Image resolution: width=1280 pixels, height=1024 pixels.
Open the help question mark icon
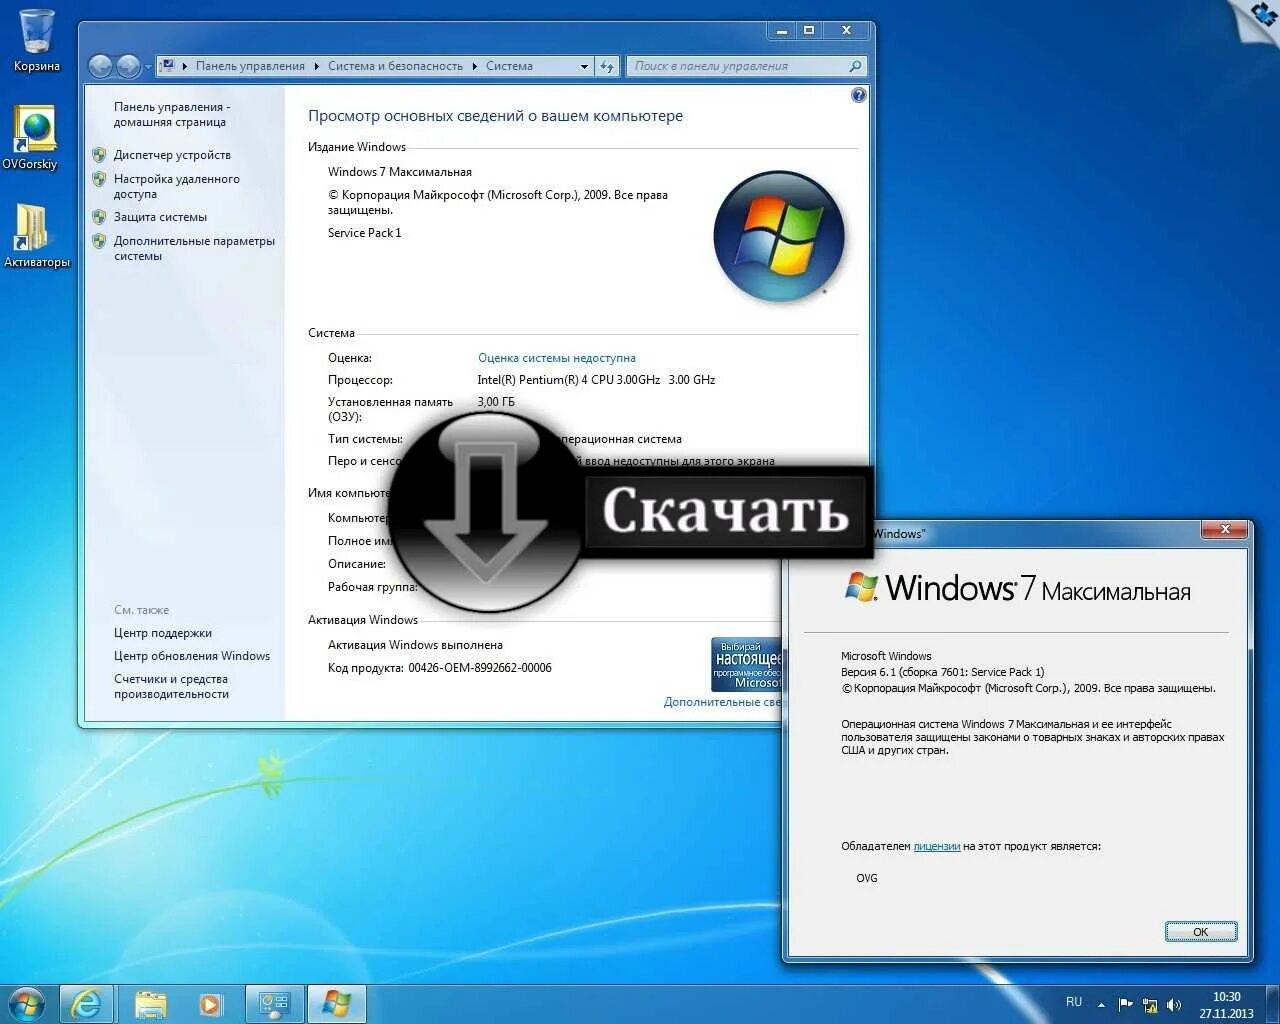(858, 95)
